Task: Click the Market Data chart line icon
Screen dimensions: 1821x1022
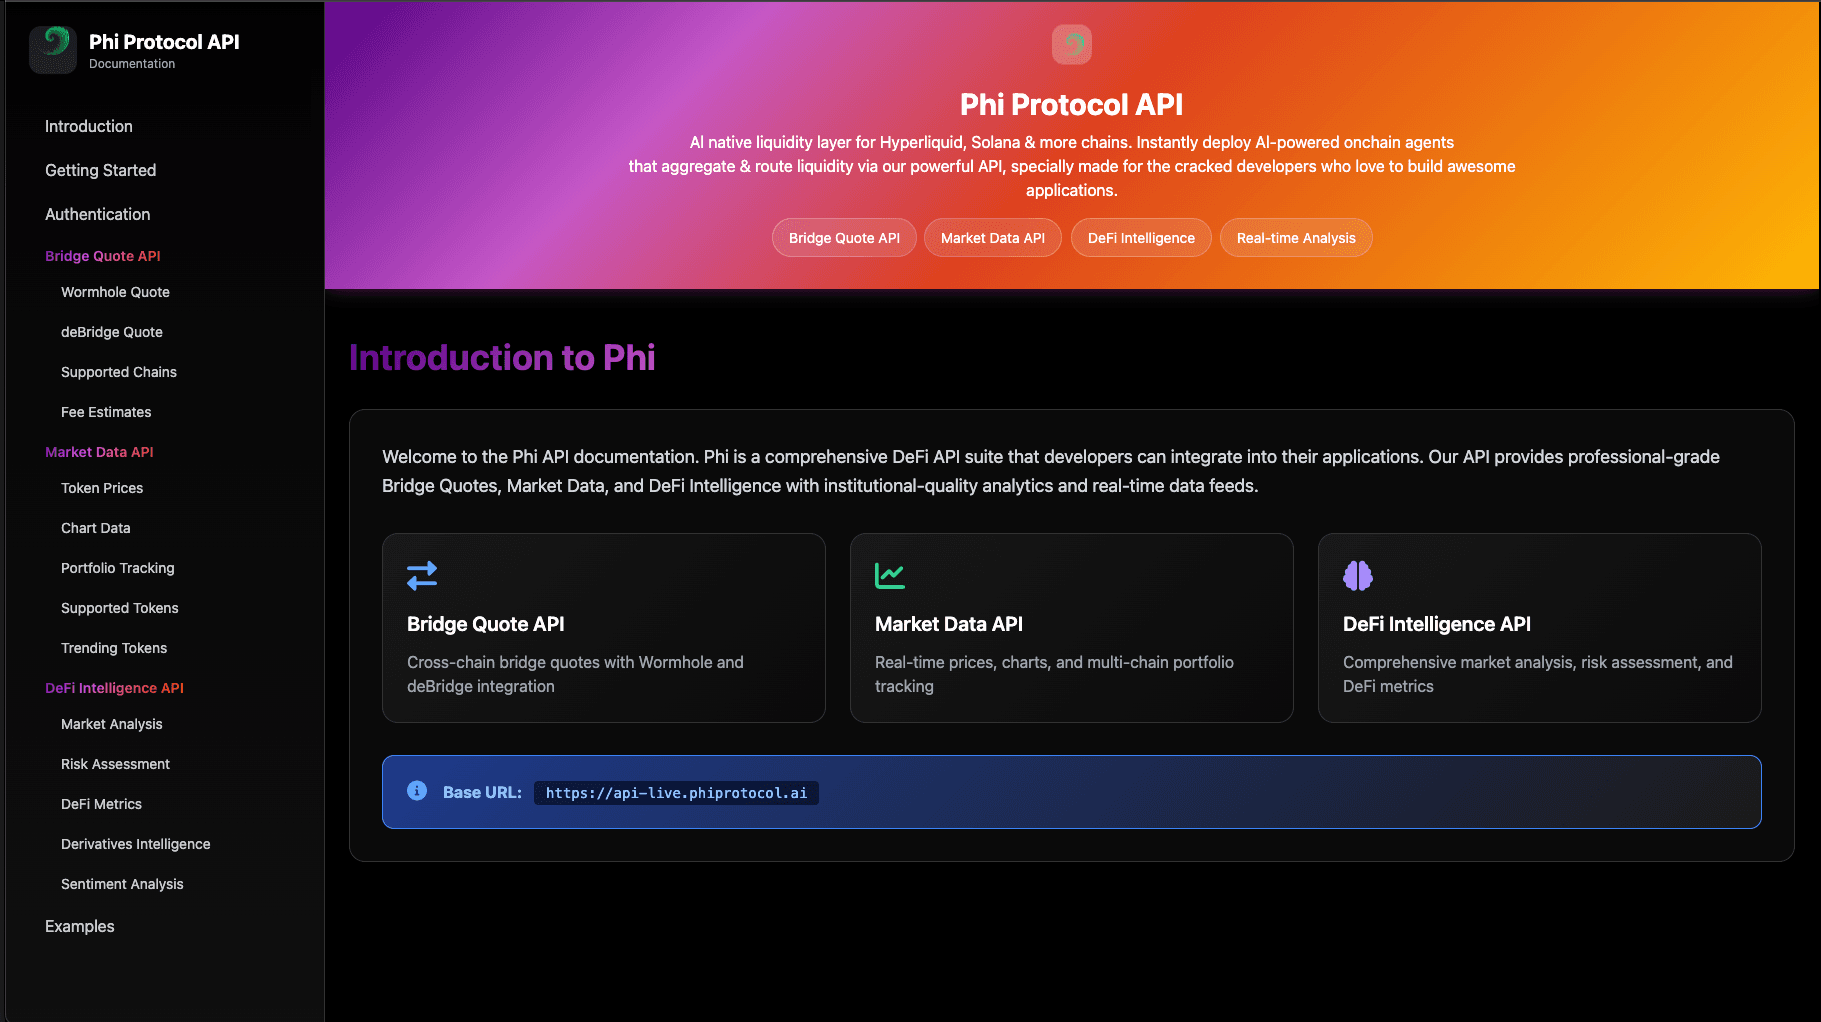Action: 889,575
